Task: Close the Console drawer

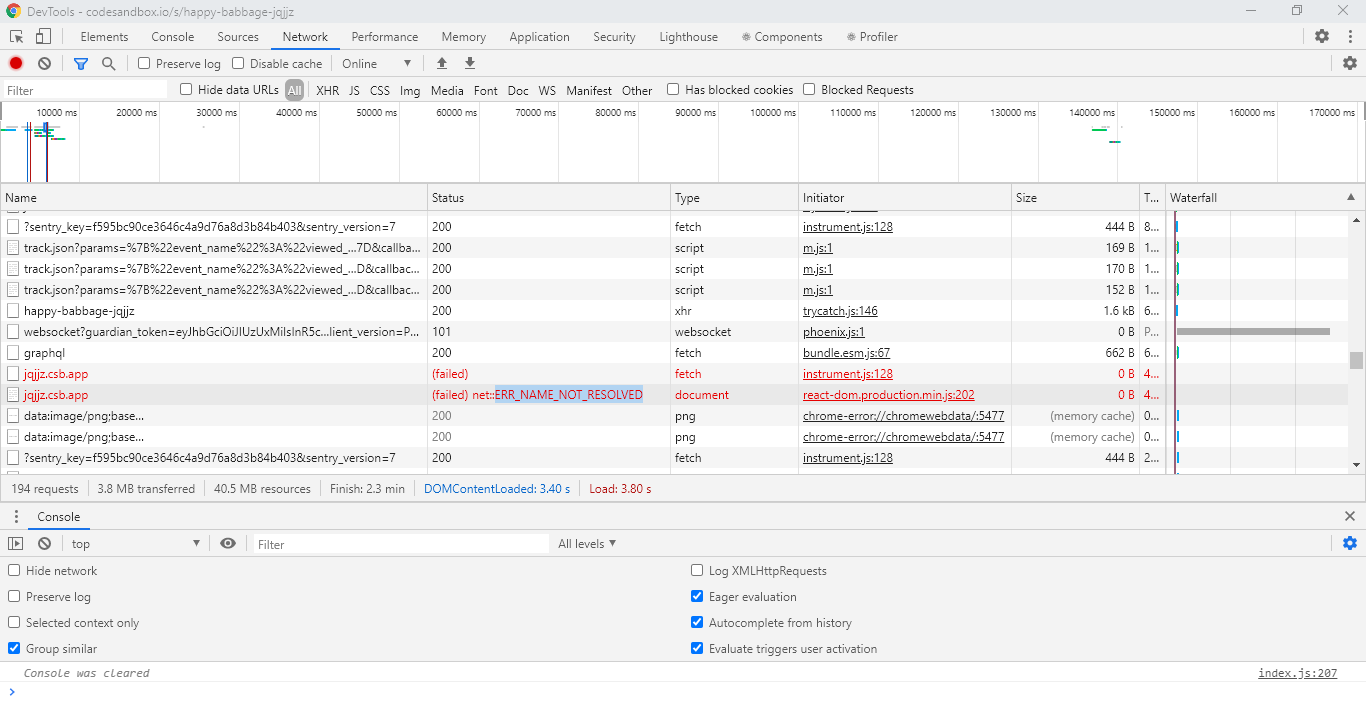Action: [x=1350, y=516]
